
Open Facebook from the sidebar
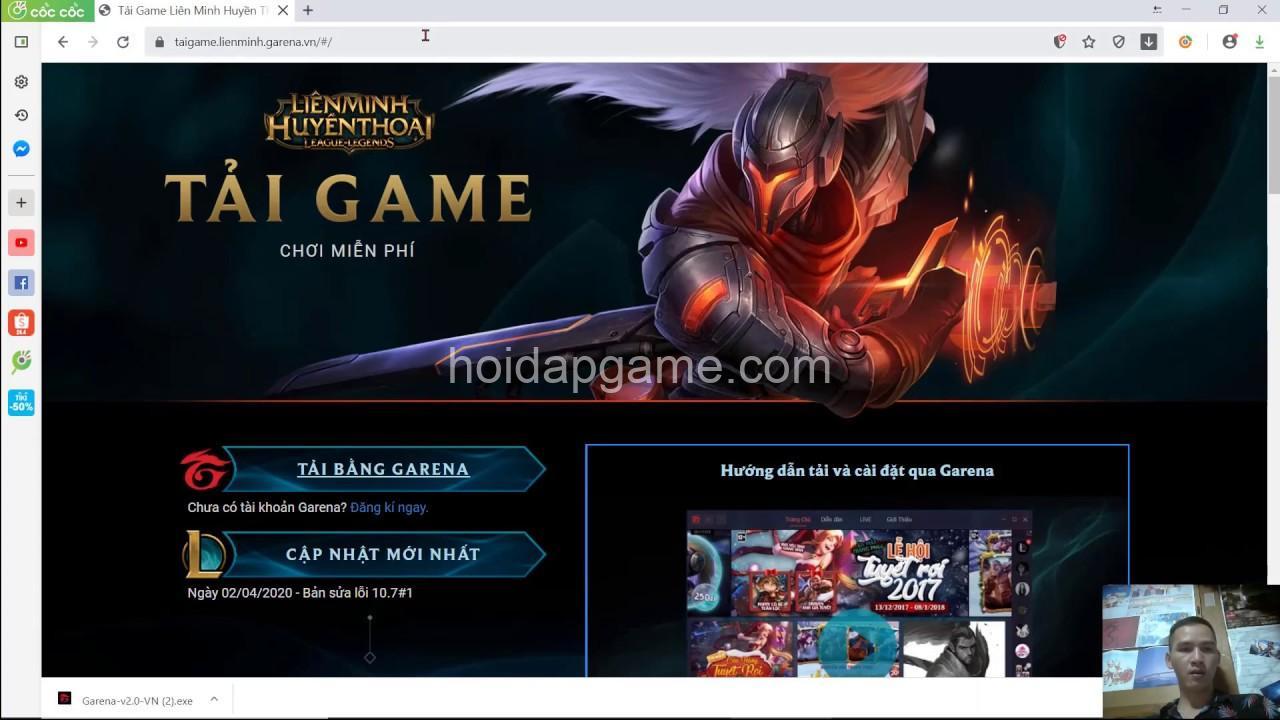(21, 283)
